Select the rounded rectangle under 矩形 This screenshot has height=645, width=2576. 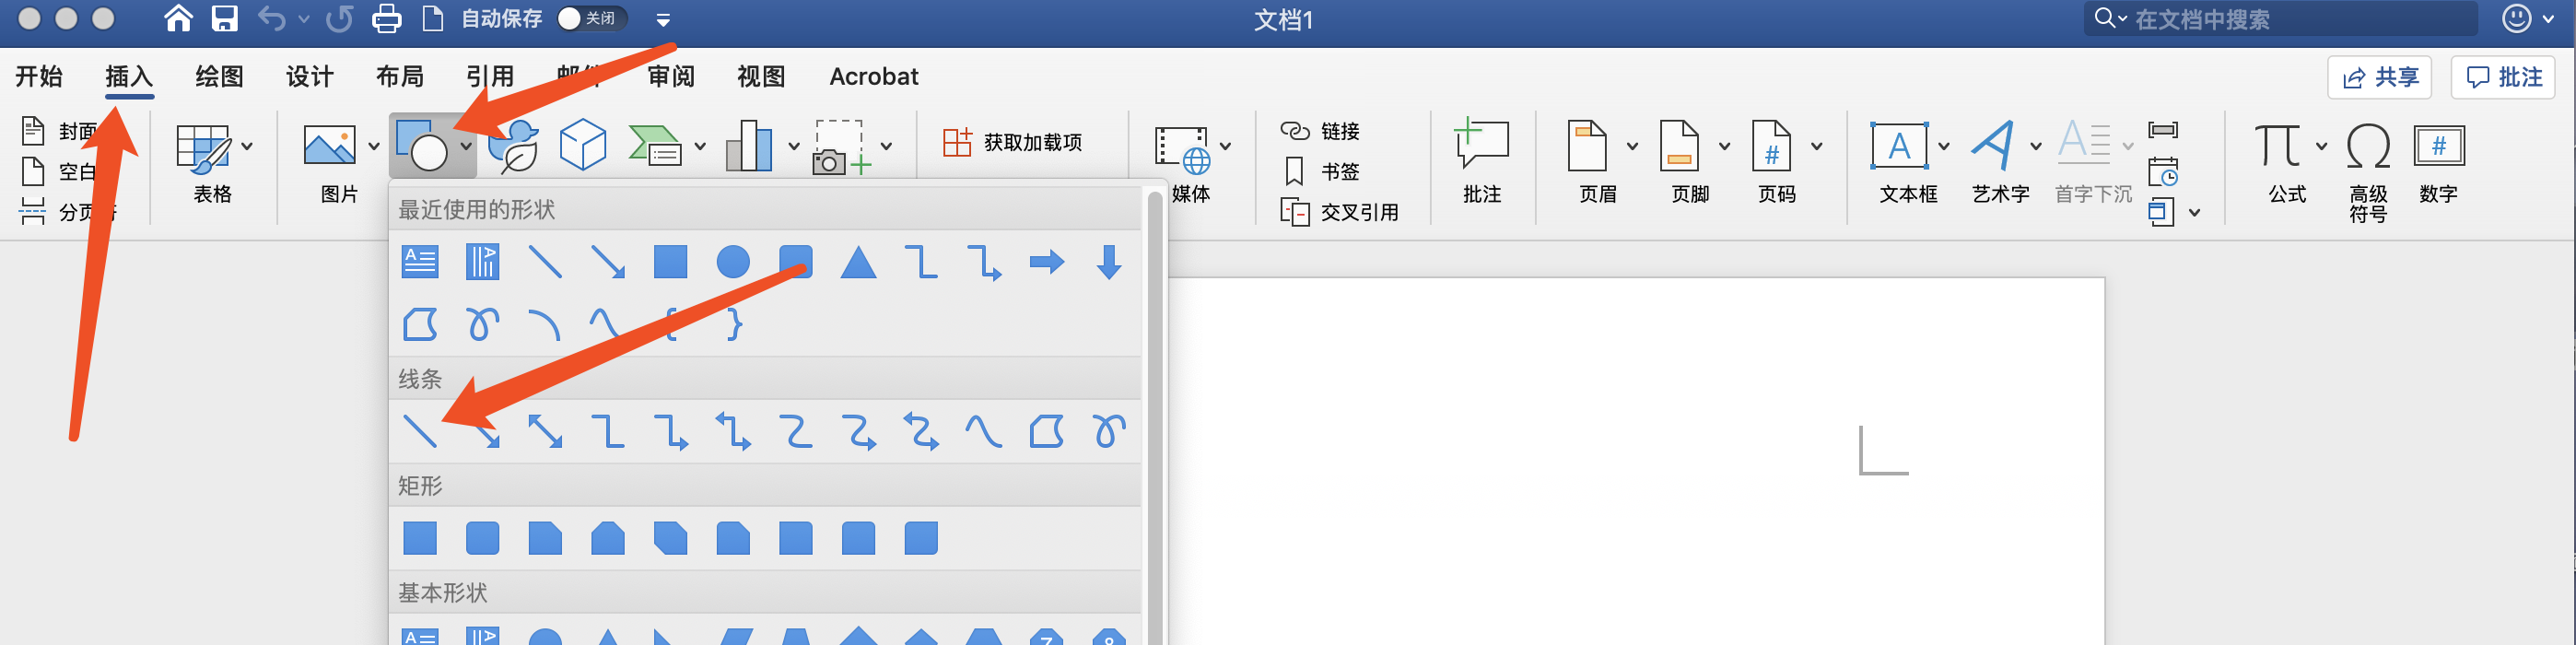(x=482, y=538)
